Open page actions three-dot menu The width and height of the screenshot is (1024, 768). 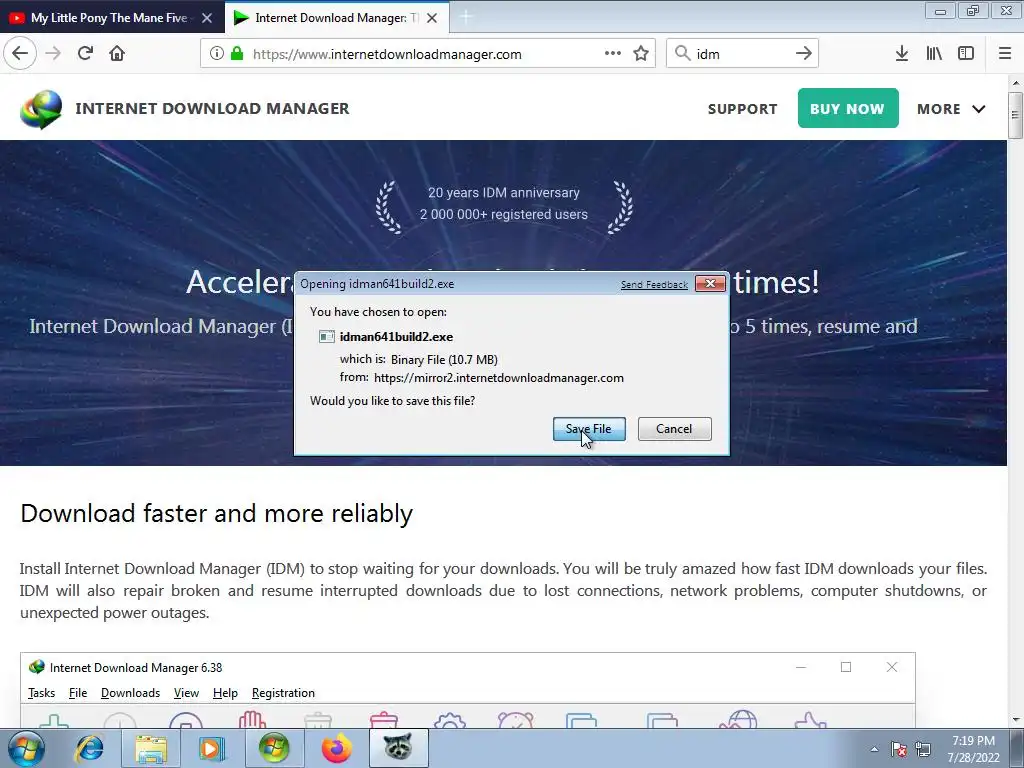click(x=613, y=53)
